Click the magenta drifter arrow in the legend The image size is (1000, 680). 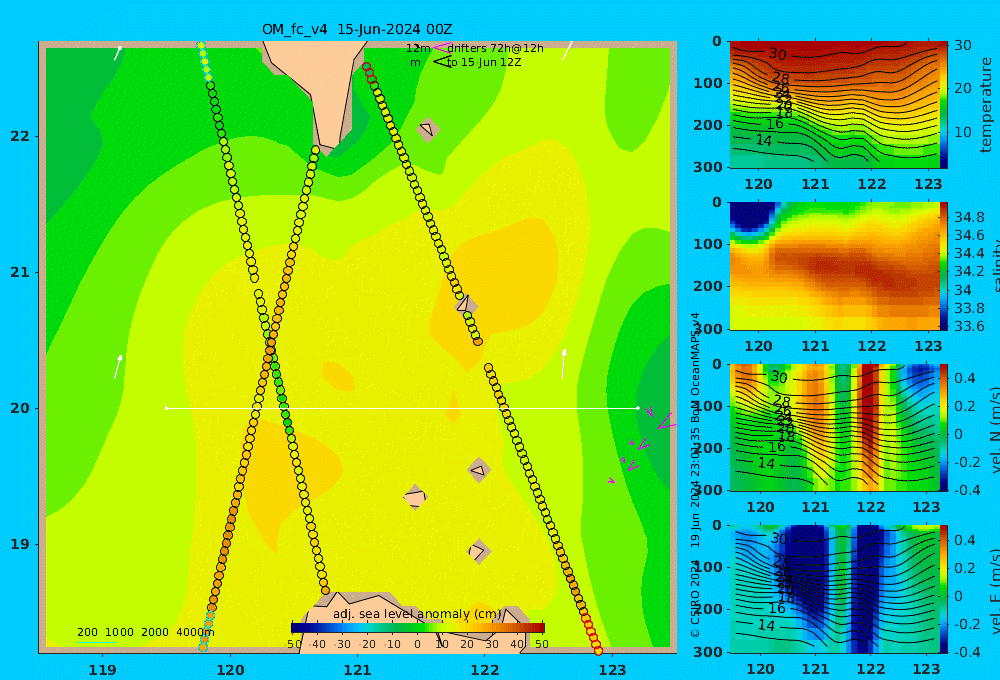[x=441, y=48]
